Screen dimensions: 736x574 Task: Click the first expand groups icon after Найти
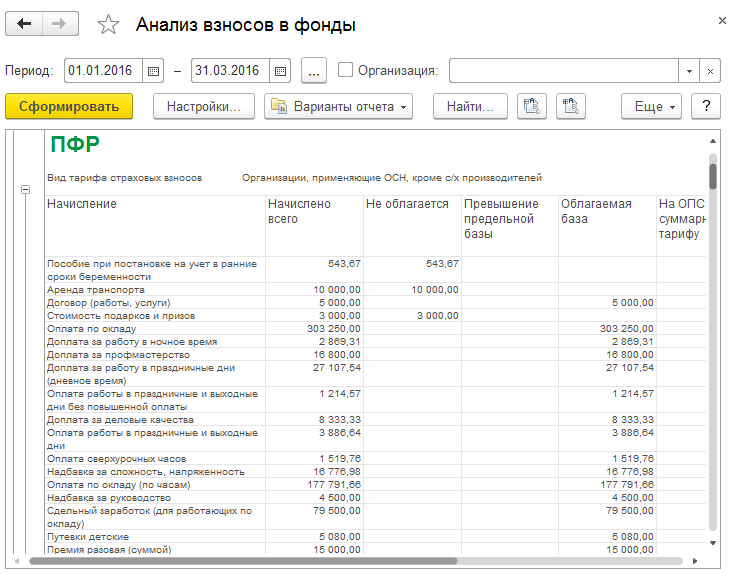click(x=532, y=106)
